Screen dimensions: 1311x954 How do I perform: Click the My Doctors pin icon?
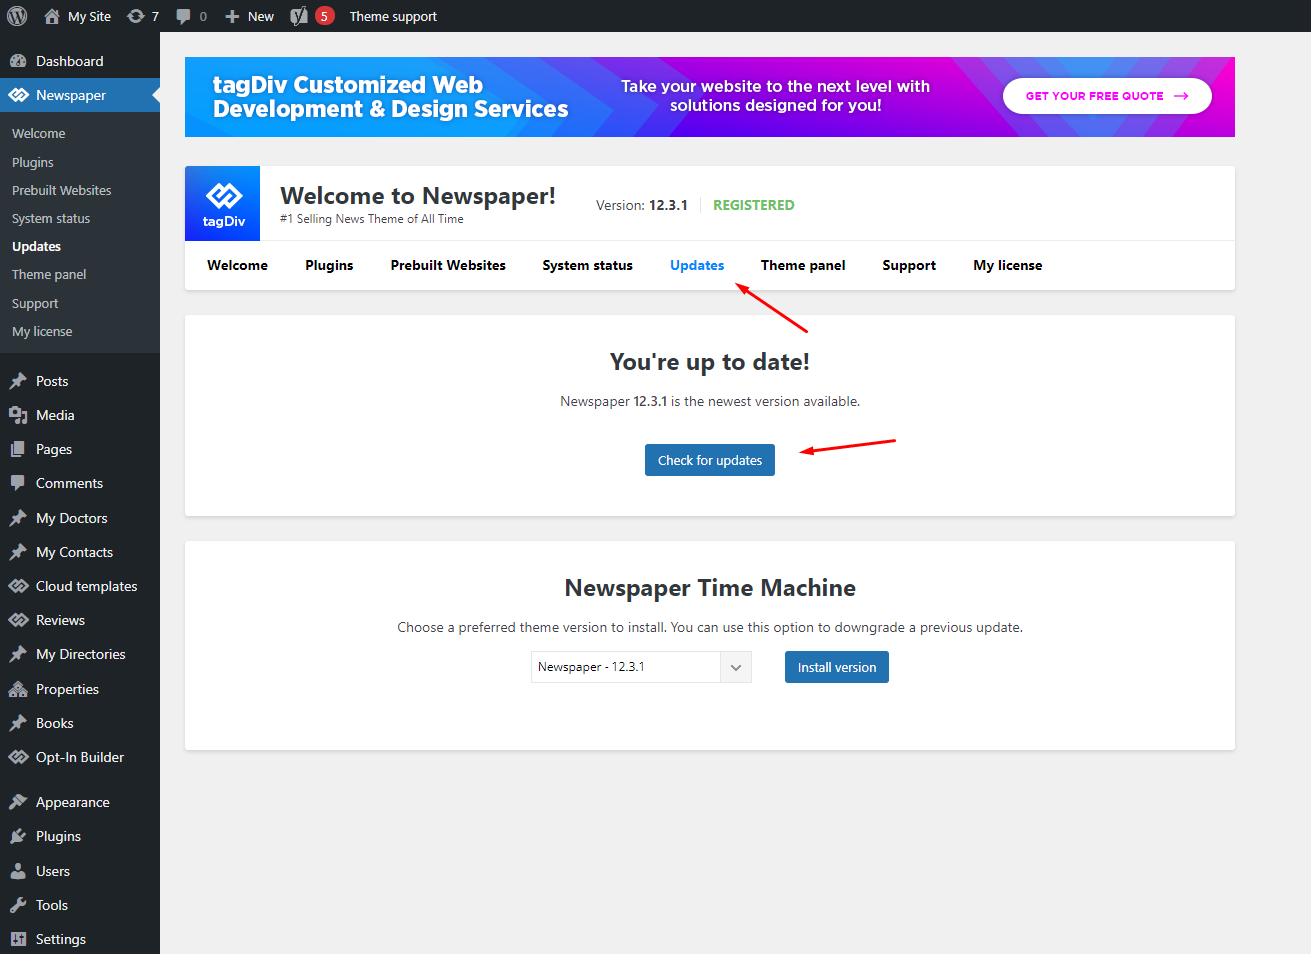(x=18, y=518)
